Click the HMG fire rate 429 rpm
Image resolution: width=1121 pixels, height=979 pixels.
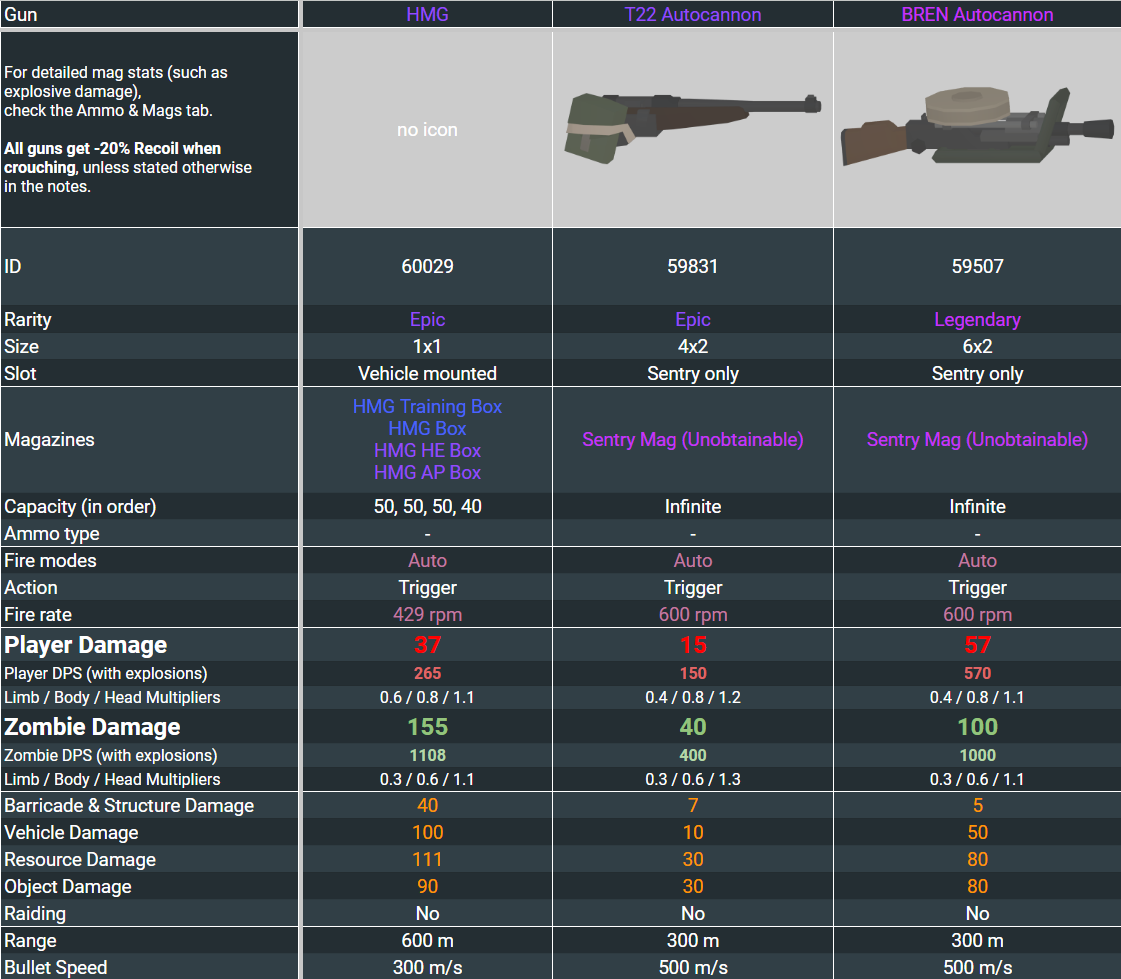427,615
